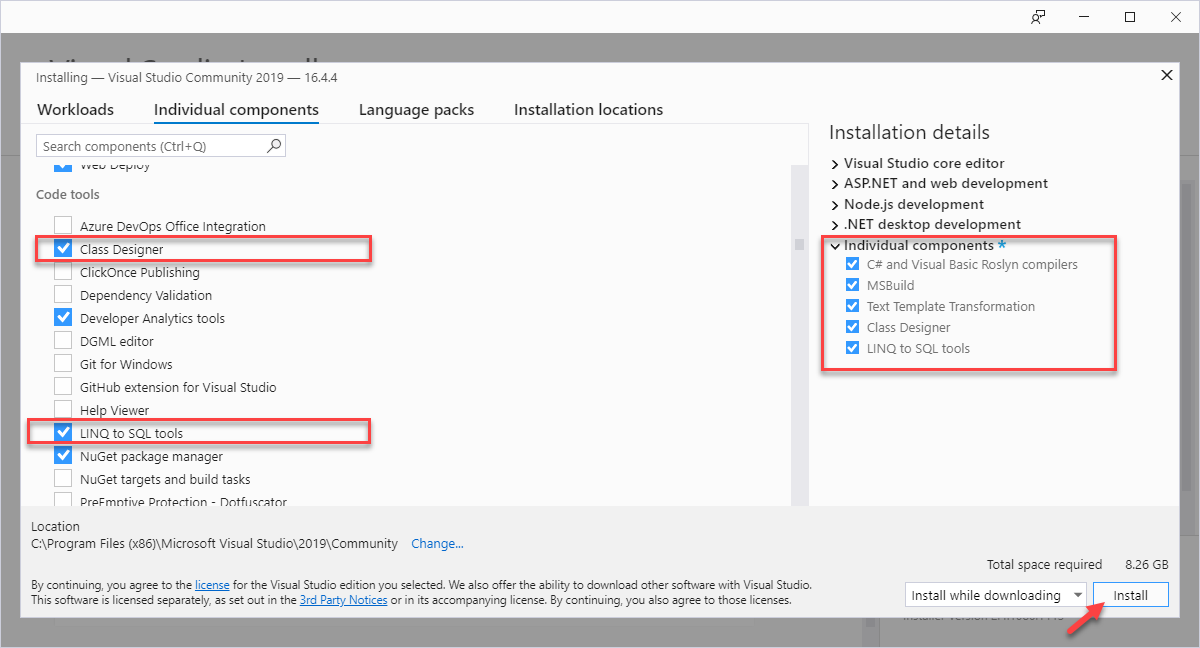Go to the Installation locations tab
This screenshot has width=1200, height=648.
pos(588,110)
